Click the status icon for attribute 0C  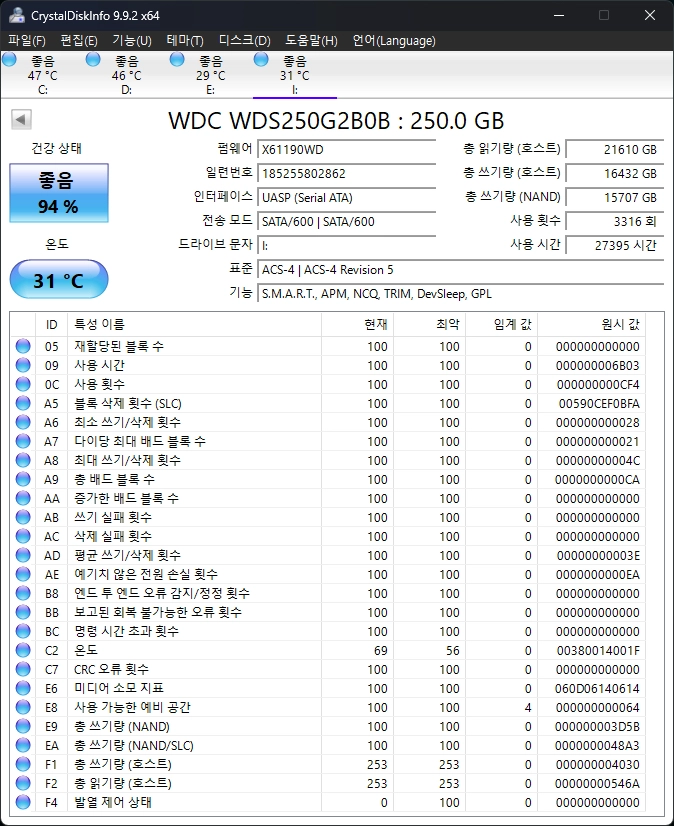click(23, 384)
